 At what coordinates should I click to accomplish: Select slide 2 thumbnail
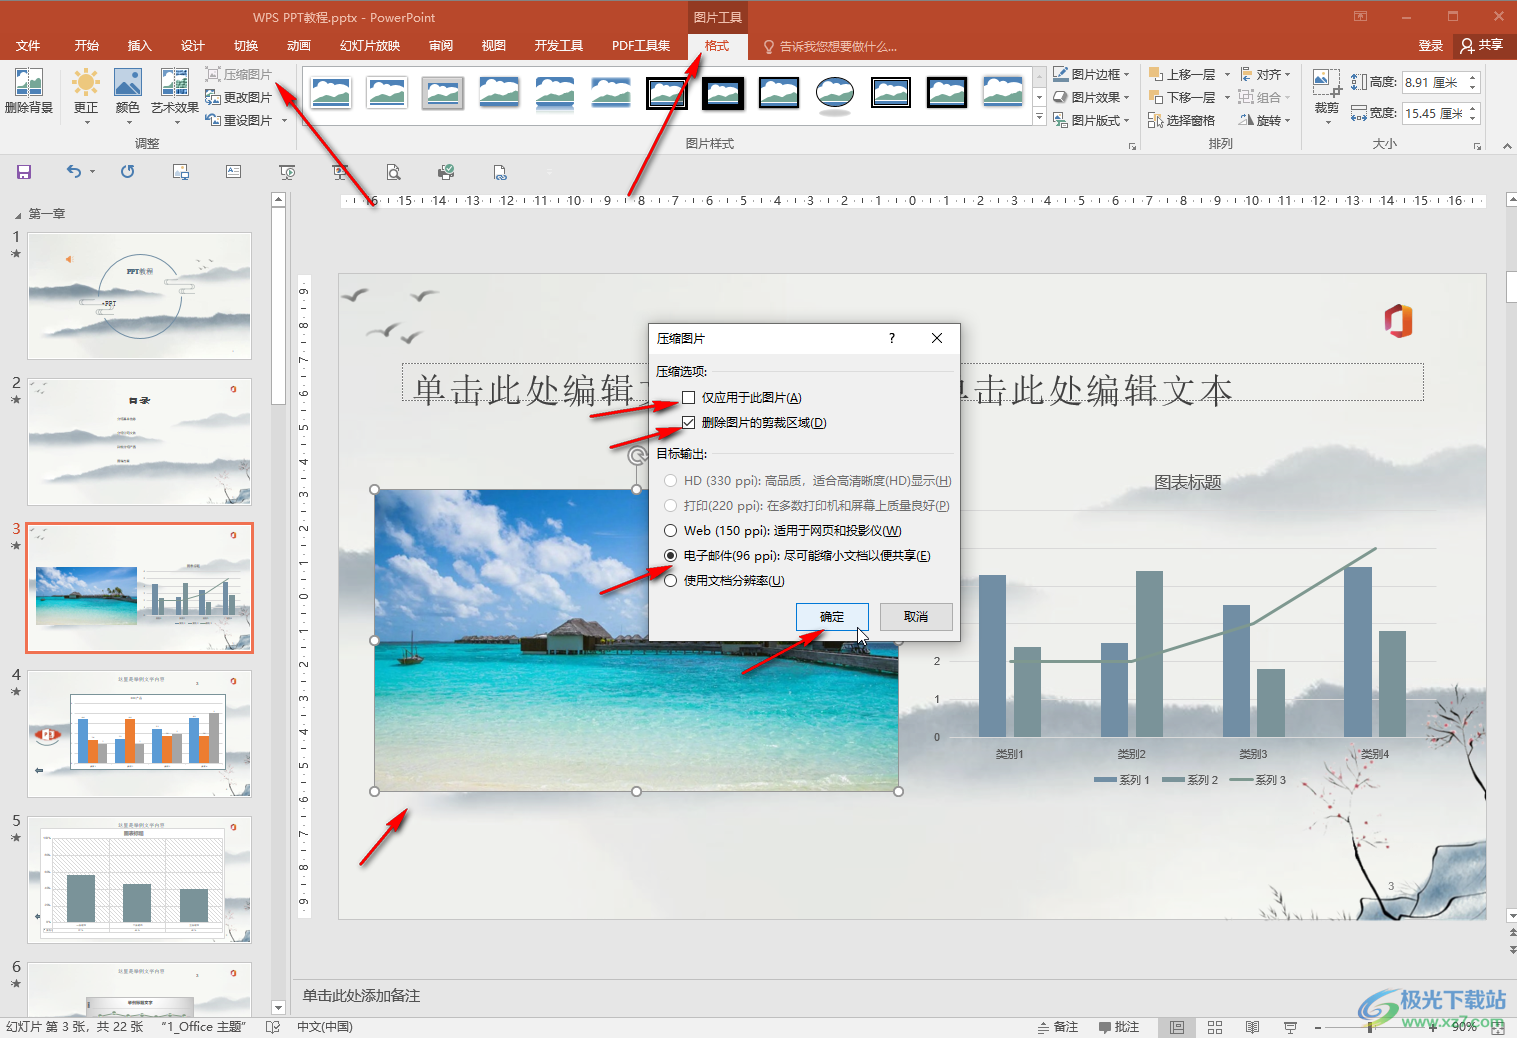pos(139,442)
